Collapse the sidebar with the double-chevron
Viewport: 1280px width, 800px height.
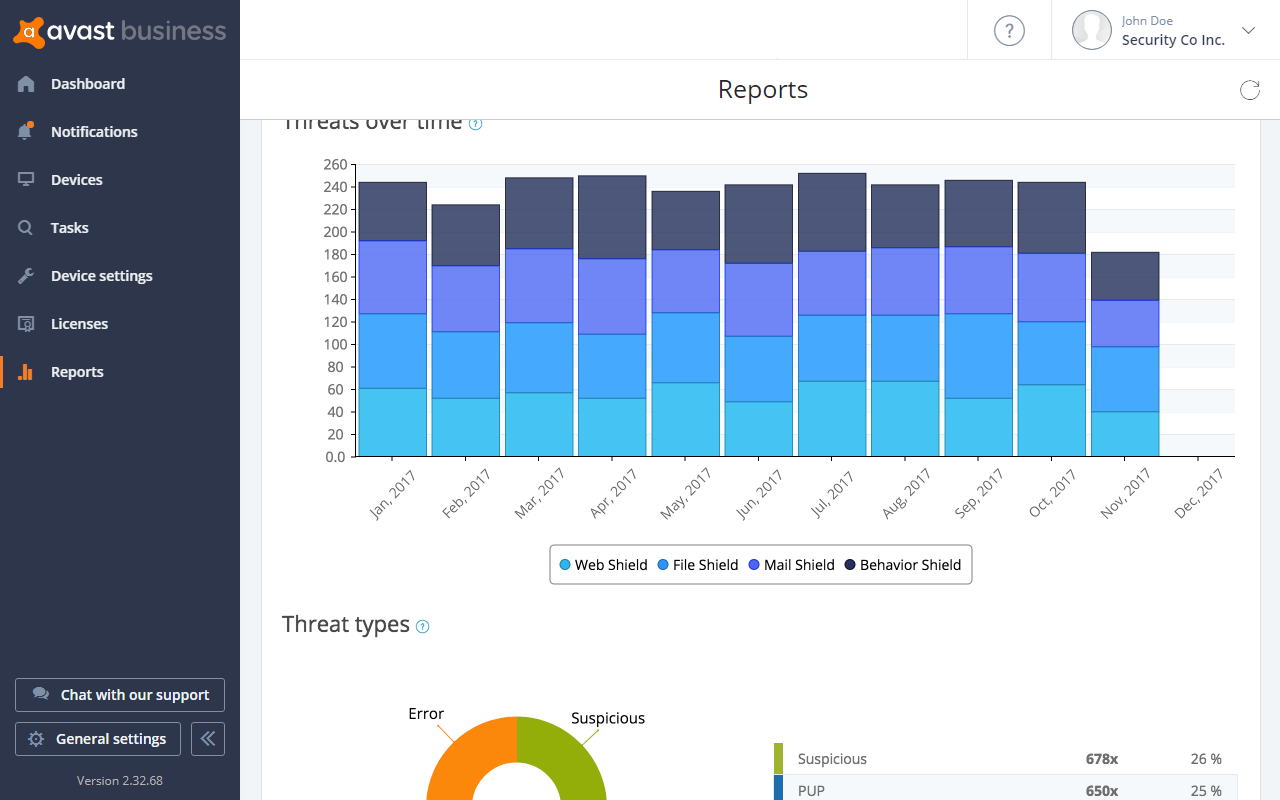[207, 738]
